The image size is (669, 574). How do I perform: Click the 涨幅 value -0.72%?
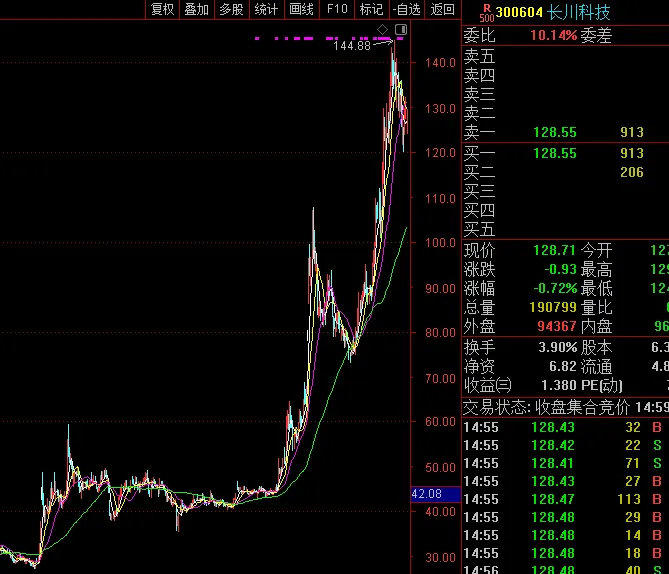click(555, 288)
